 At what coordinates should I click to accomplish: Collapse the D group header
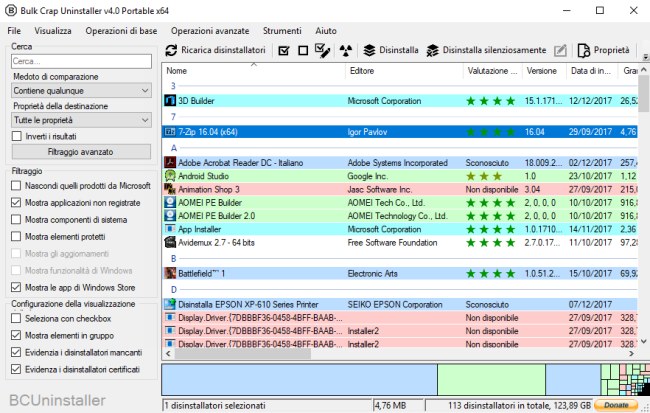[174, 289]
